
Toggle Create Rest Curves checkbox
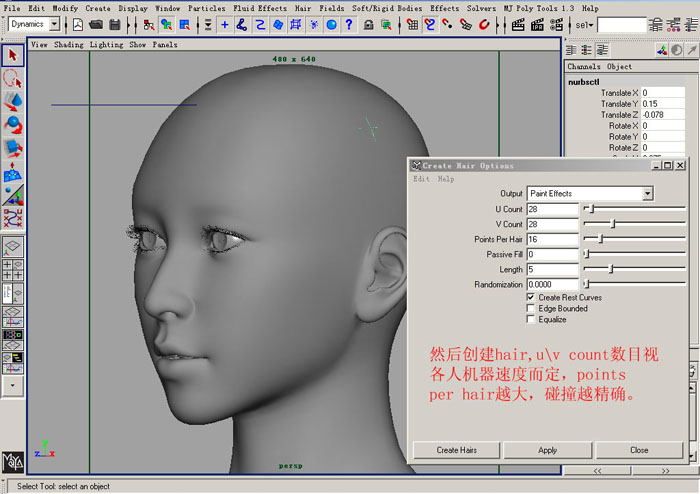coord(530,297)
